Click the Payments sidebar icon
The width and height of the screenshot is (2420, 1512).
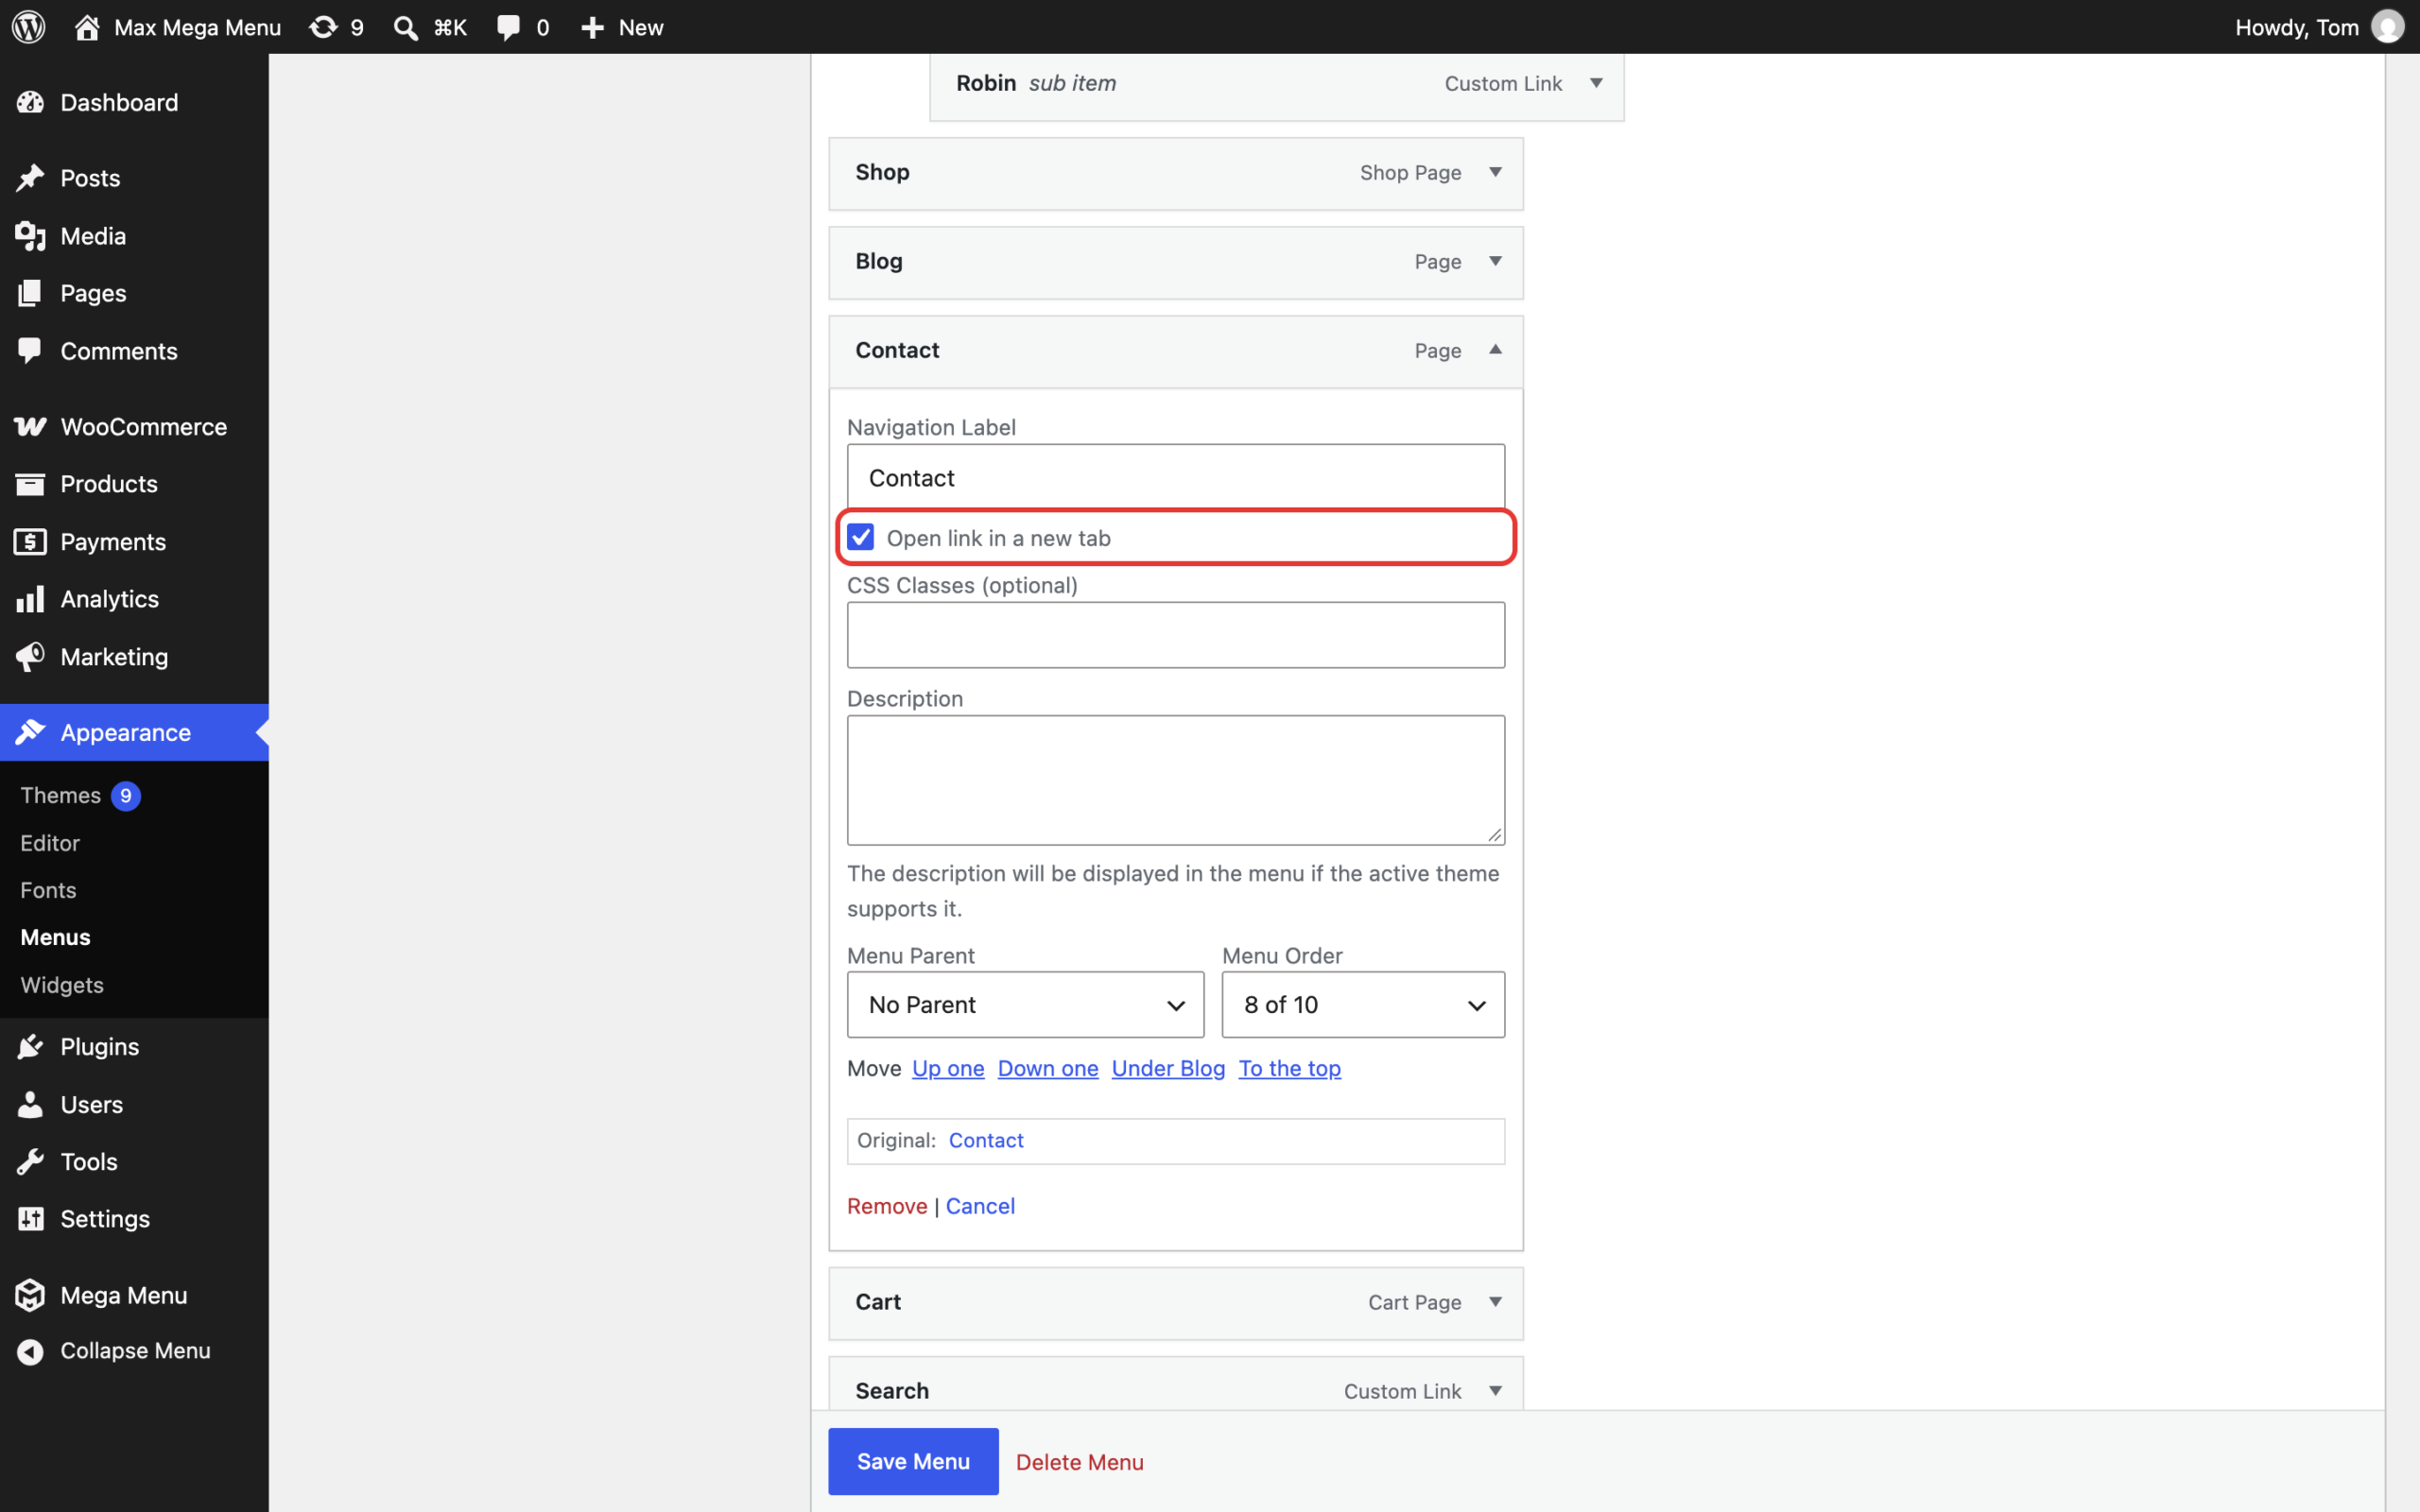(30, 542)
